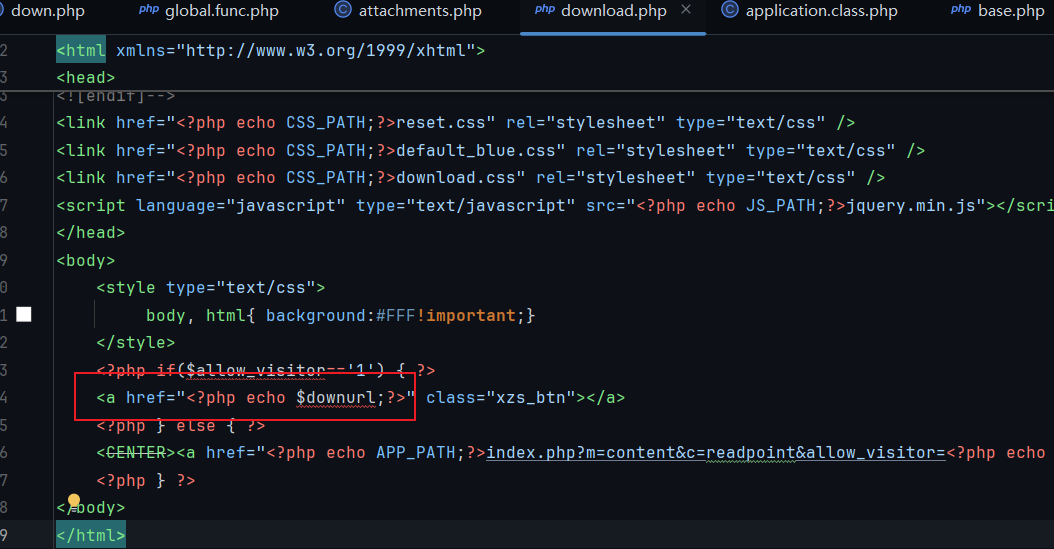Click the struck-through CENTER tag
The image size is (1054, 549).
[x=136, y=453]
